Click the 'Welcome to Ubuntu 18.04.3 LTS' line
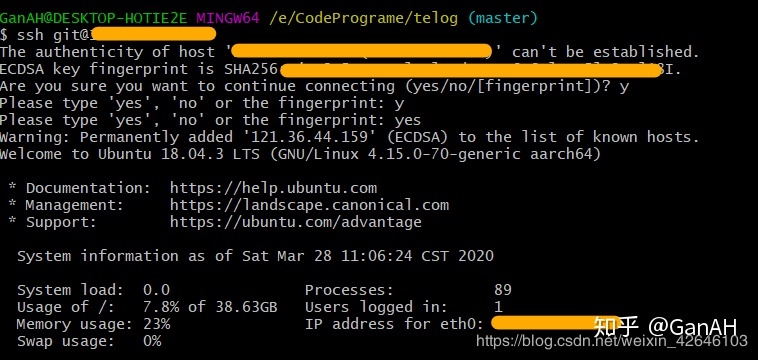The height and width of the screenshot is (360, 758). click(300, 154)
